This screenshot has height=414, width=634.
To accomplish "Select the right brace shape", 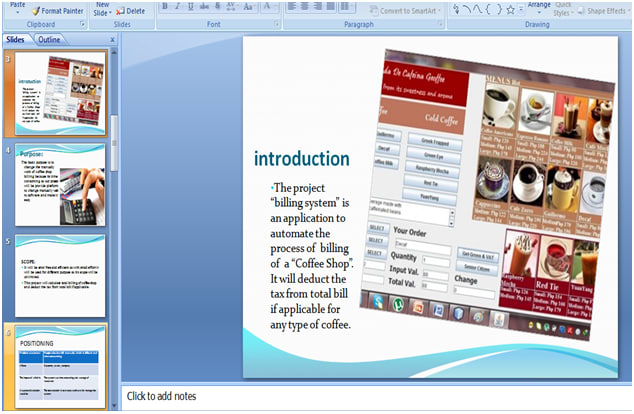I will (x=499, y=10).
